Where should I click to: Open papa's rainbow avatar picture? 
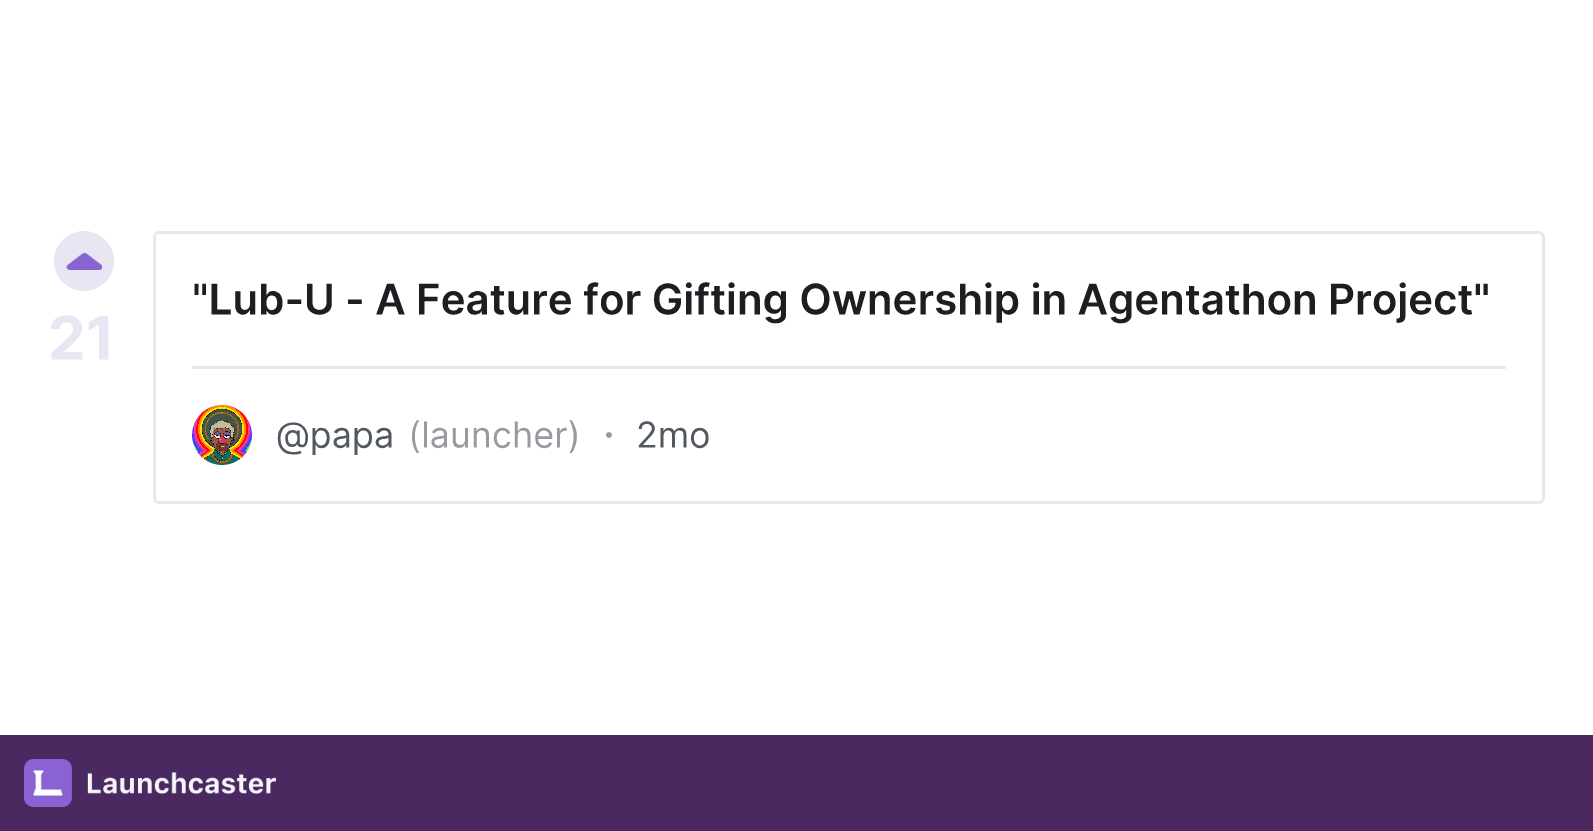222,435
